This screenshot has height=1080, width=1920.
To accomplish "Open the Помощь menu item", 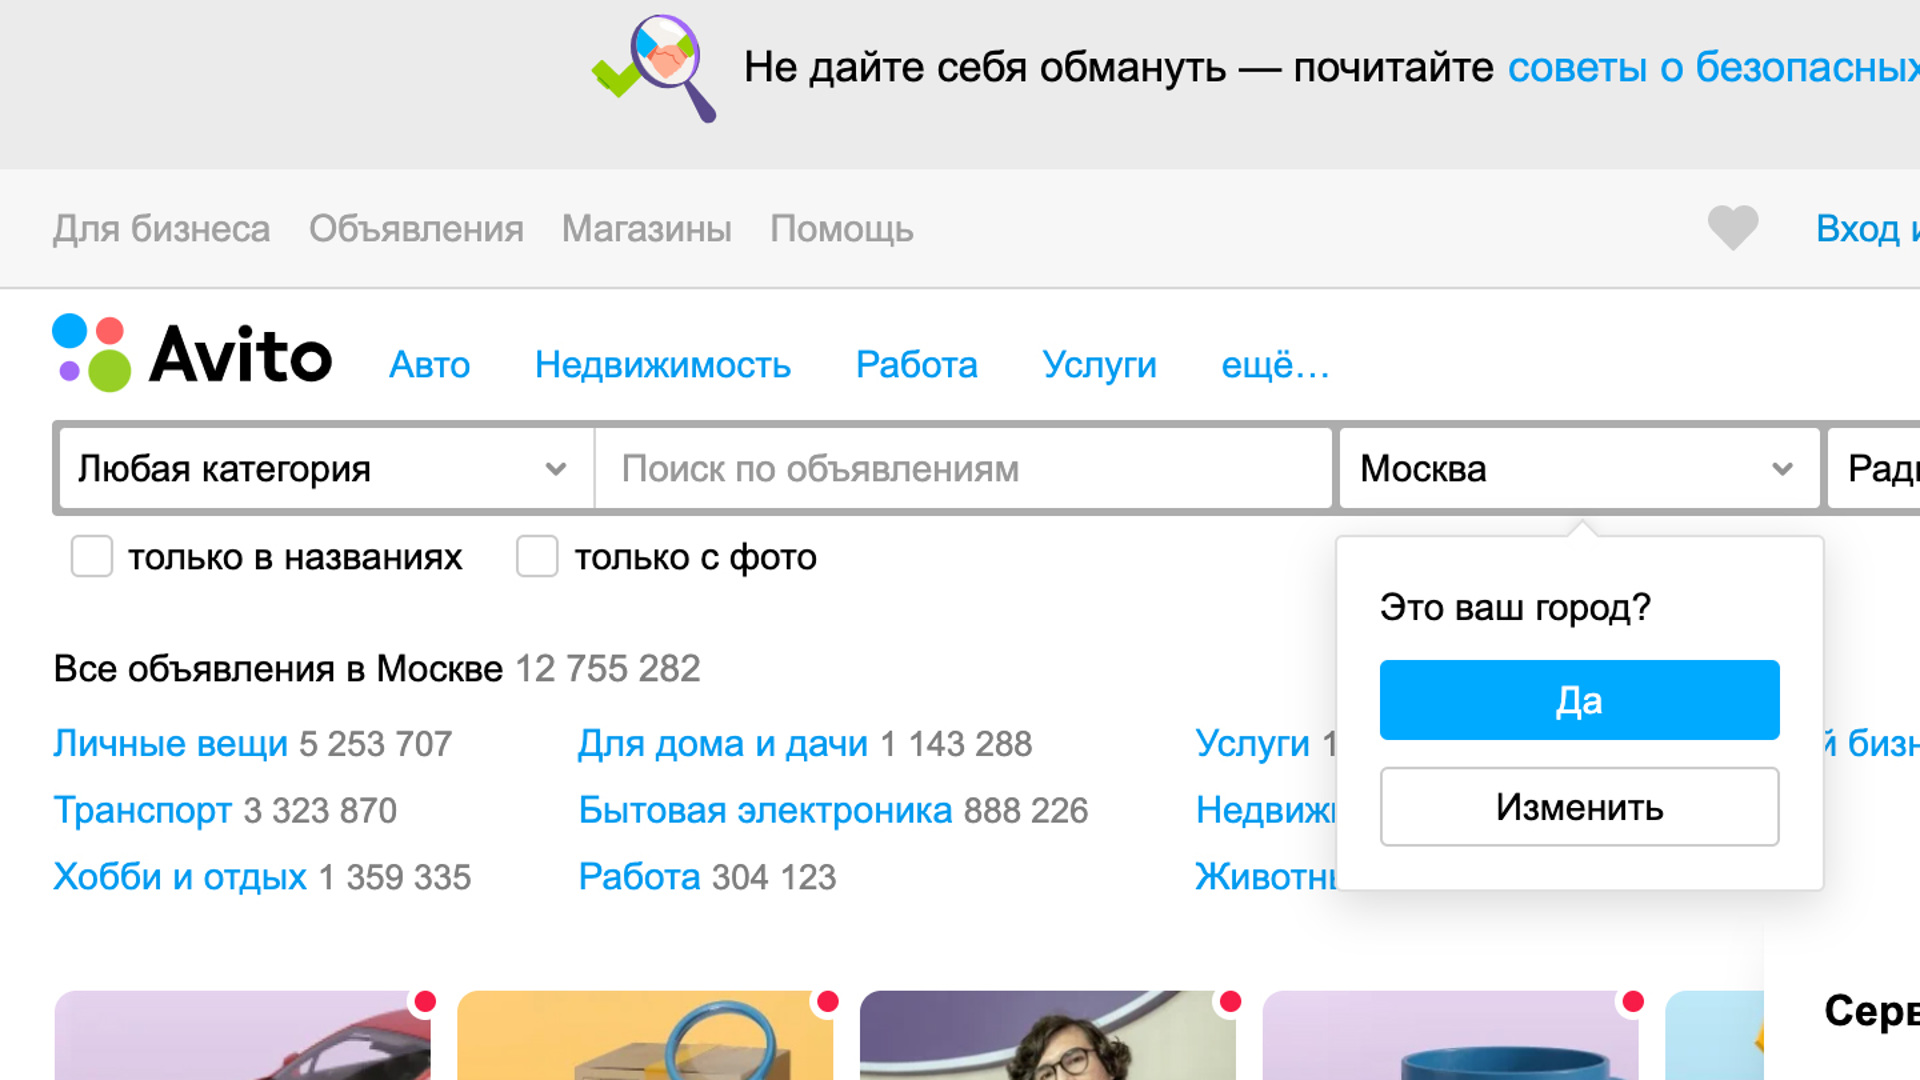I will (843, 228).
